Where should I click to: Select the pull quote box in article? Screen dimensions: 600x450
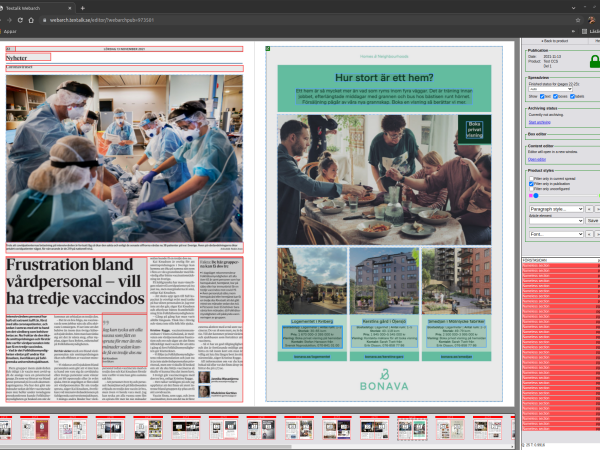[x=125, y=340]
